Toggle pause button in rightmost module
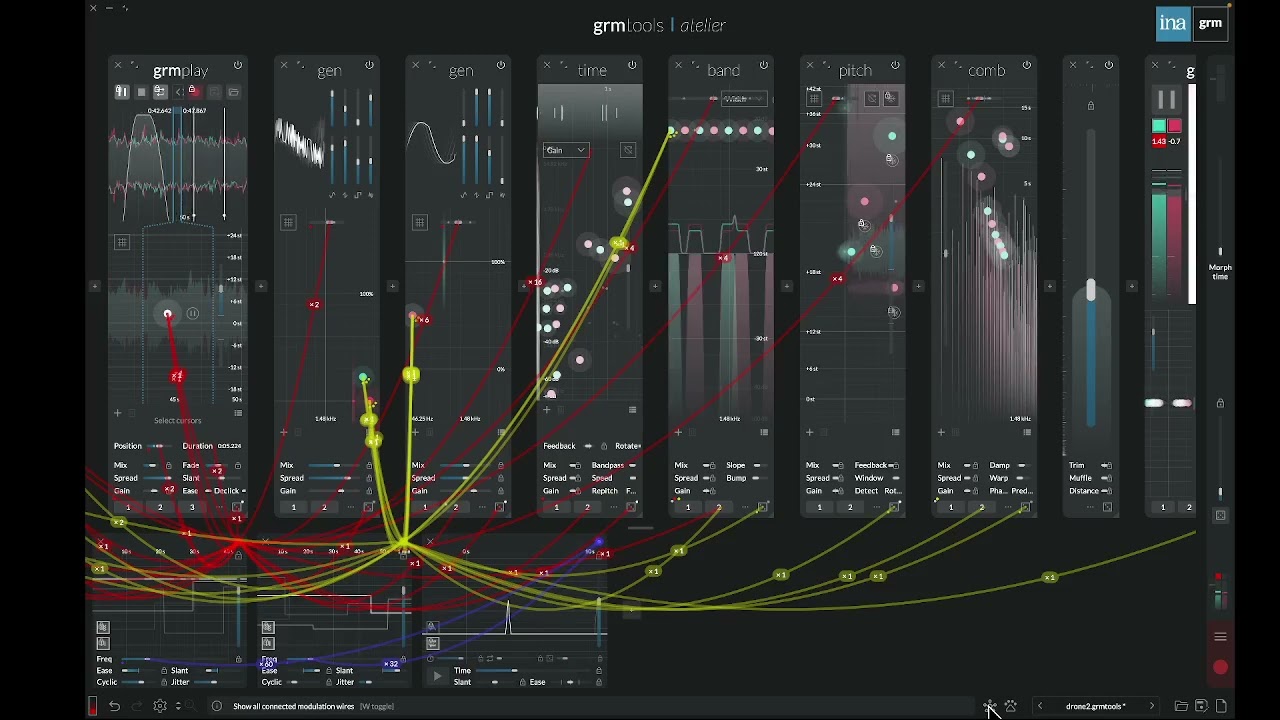 pos(1166,99)
